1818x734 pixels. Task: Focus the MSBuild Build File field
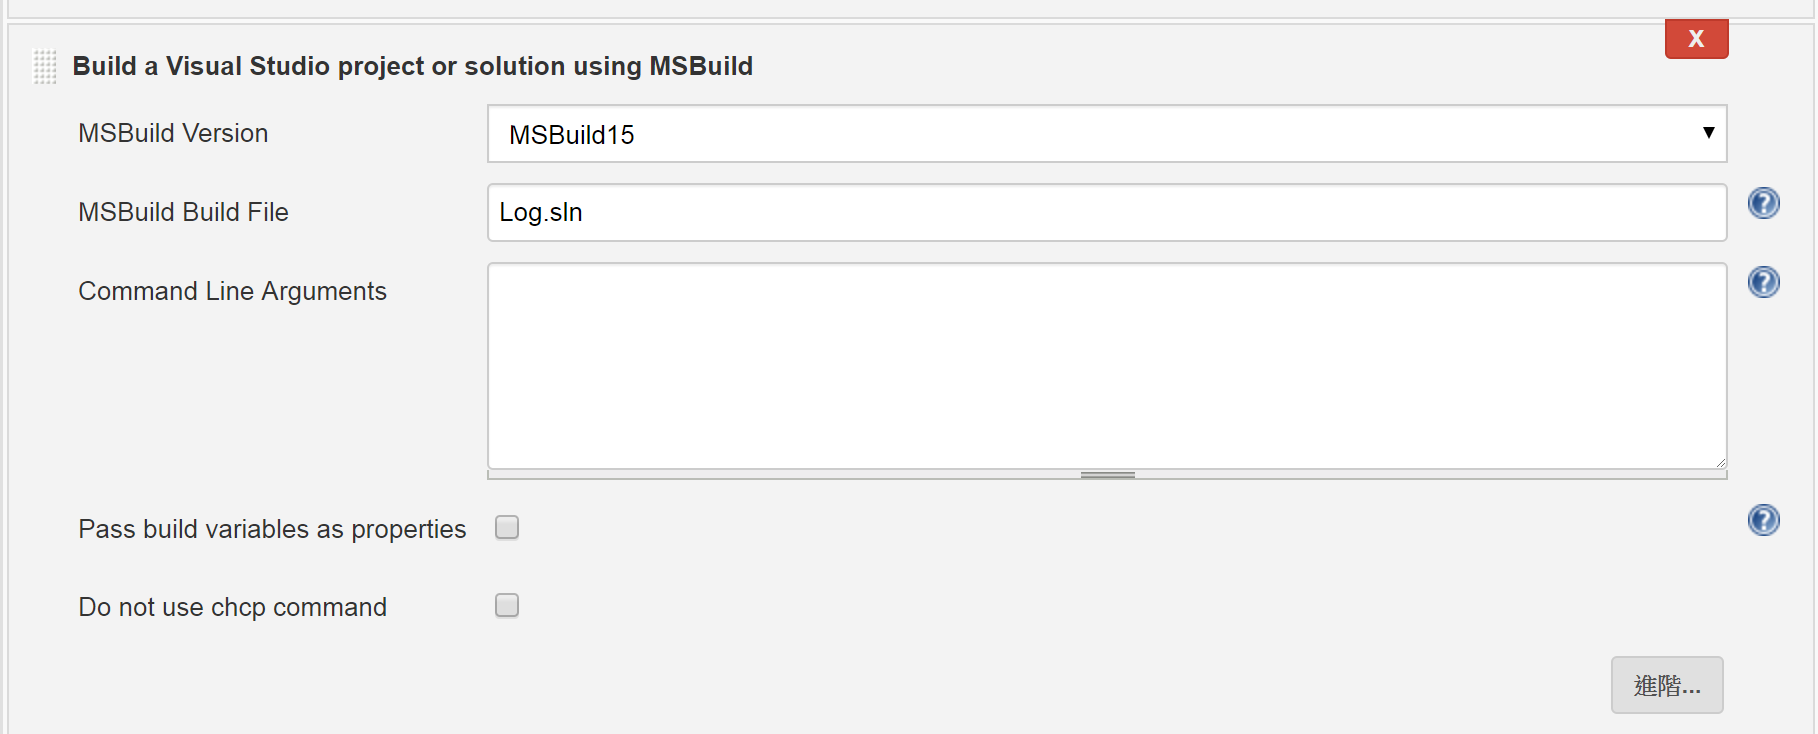(1107, 212)
